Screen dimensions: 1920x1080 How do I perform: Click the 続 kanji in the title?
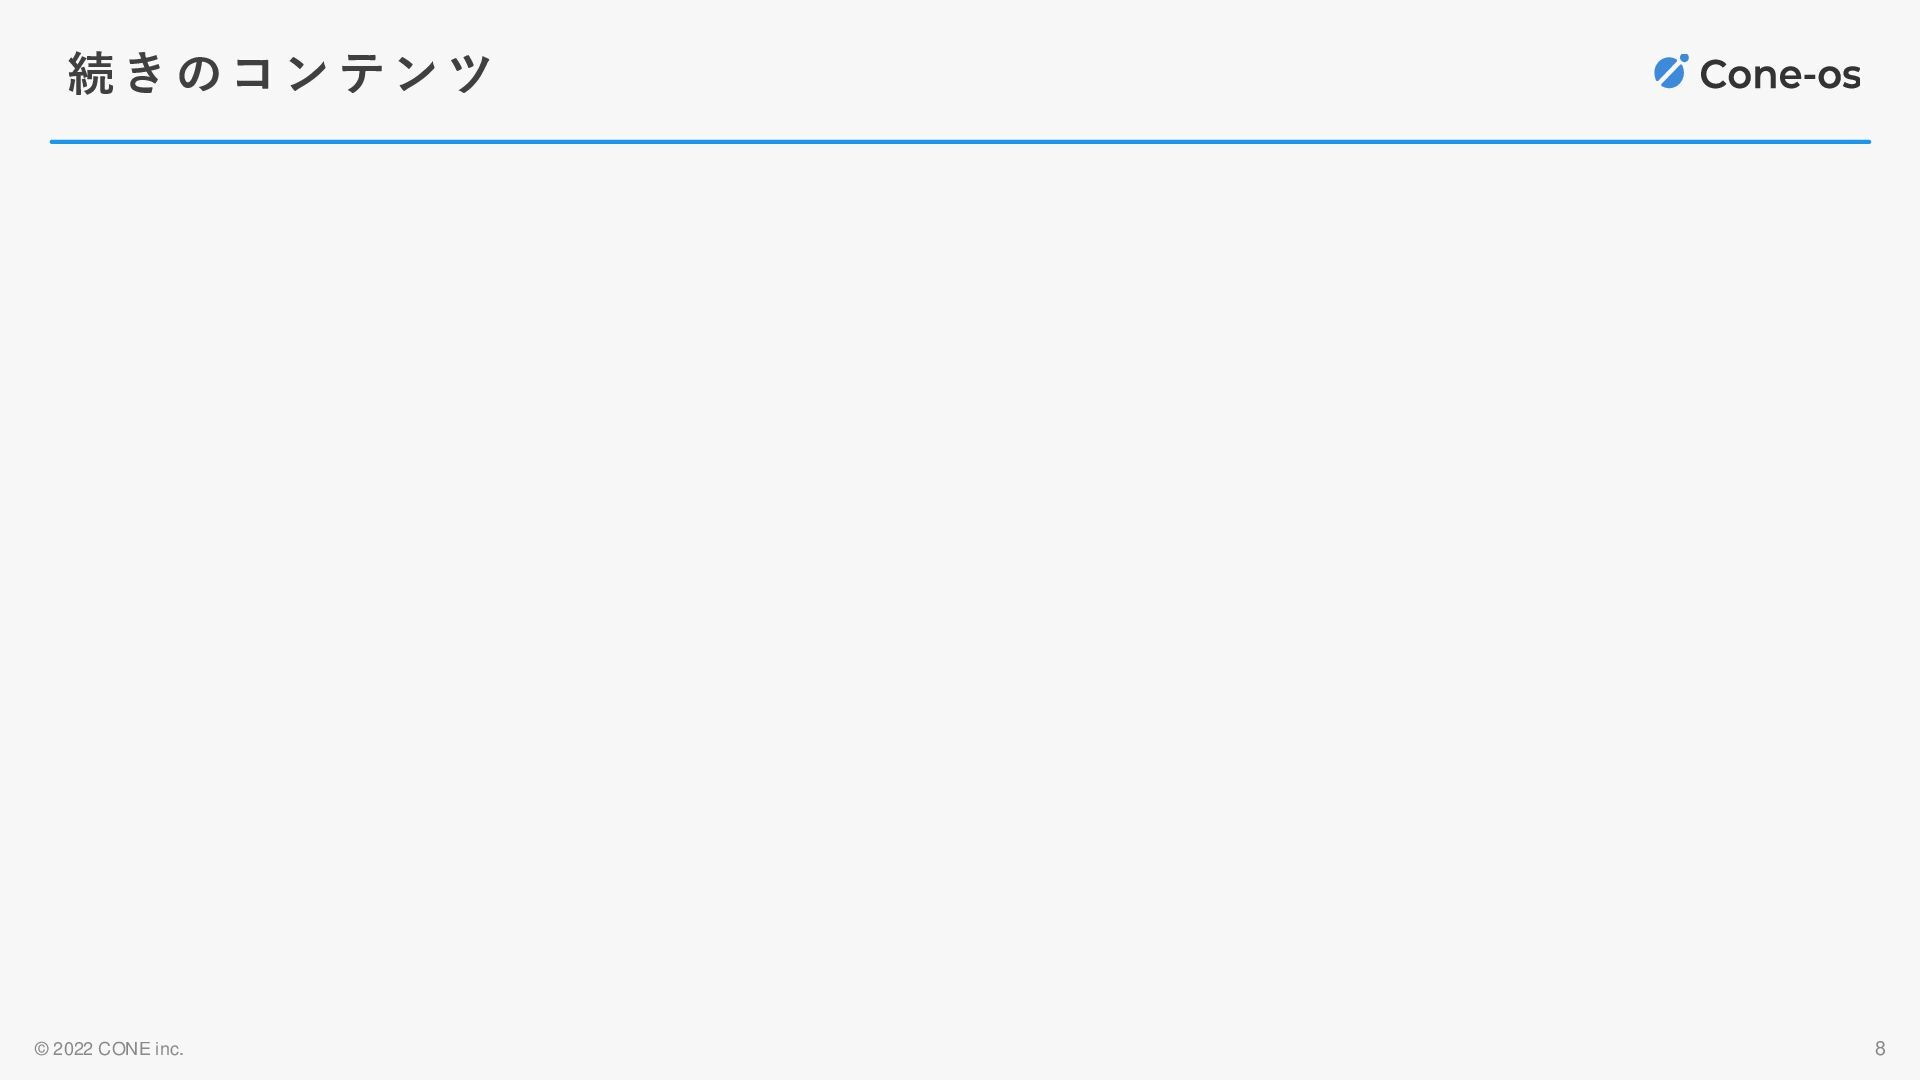pyautogui.click(x=91, y=74)
